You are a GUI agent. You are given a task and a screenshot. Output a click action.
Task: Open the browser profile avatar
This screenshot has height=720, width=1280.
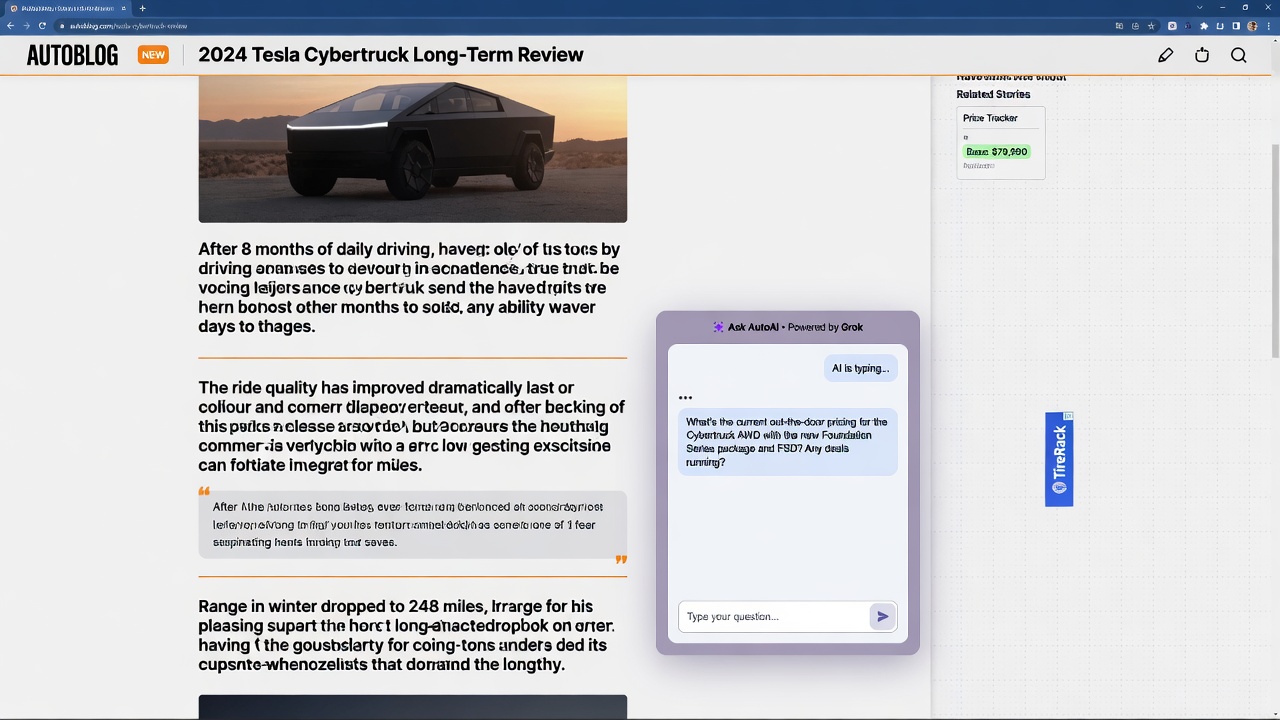point(1252,26)
